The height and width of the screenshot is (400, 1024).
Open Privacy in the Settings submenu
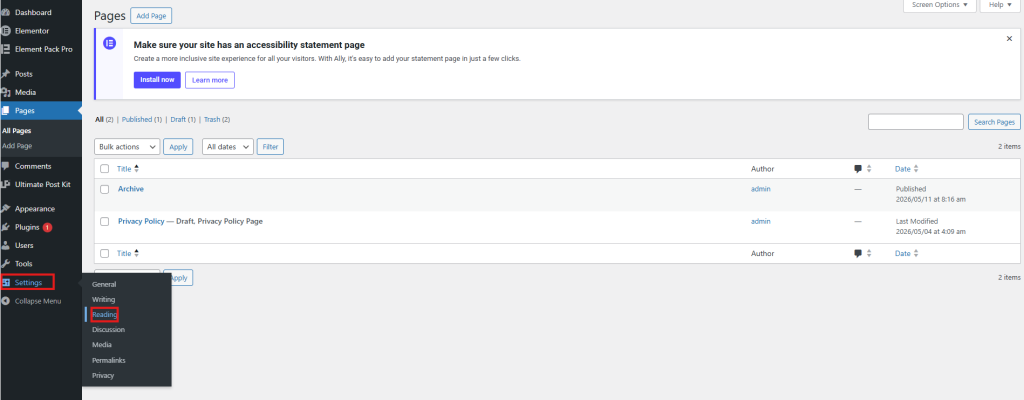103,375
